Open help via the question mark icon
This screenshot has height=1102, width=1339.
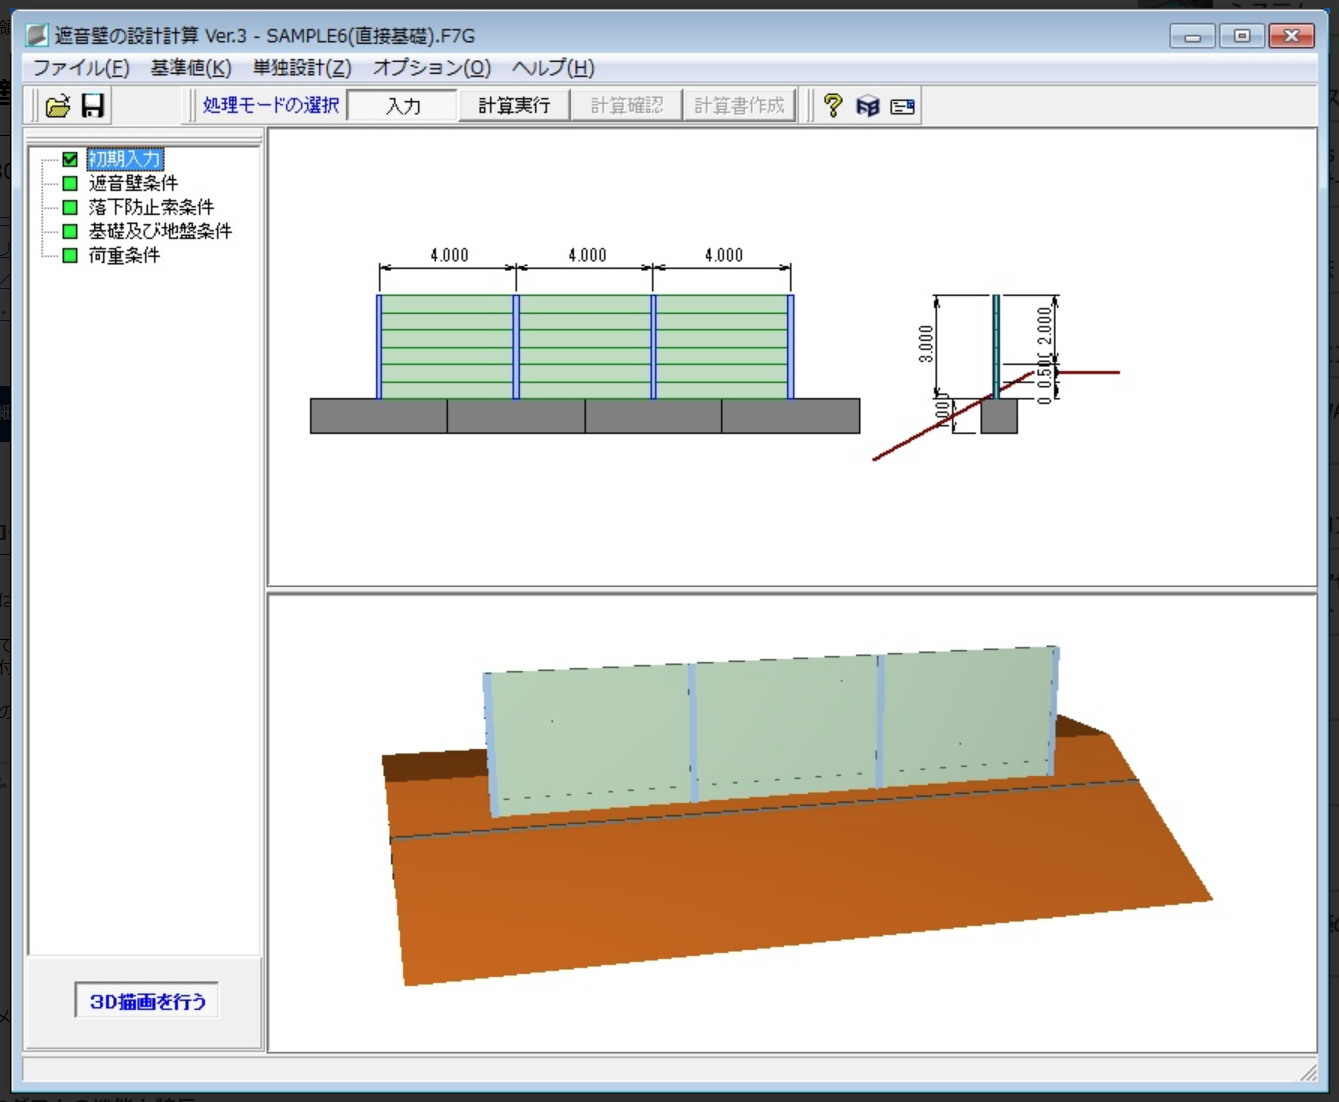click(x=833, y=105)
